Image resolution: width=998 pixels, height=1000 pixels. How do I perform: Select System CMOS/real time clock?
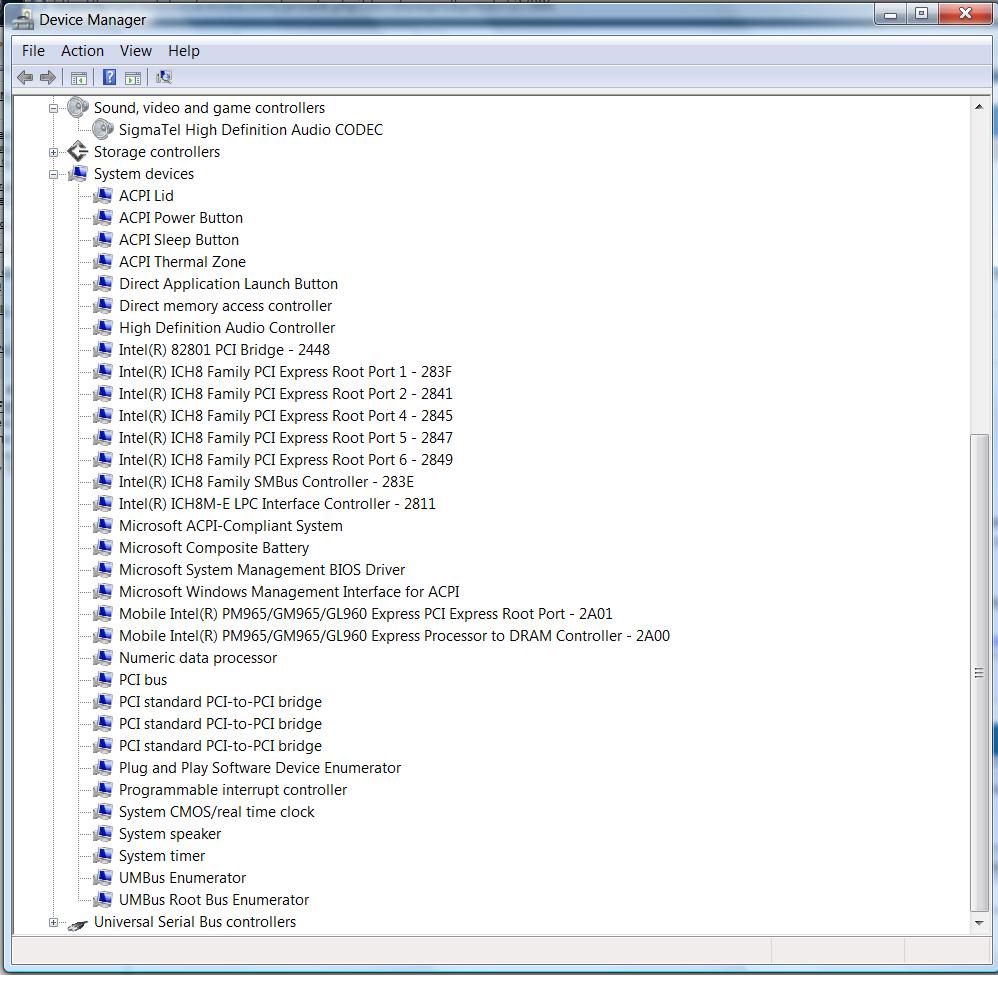[x=216, y=812]
